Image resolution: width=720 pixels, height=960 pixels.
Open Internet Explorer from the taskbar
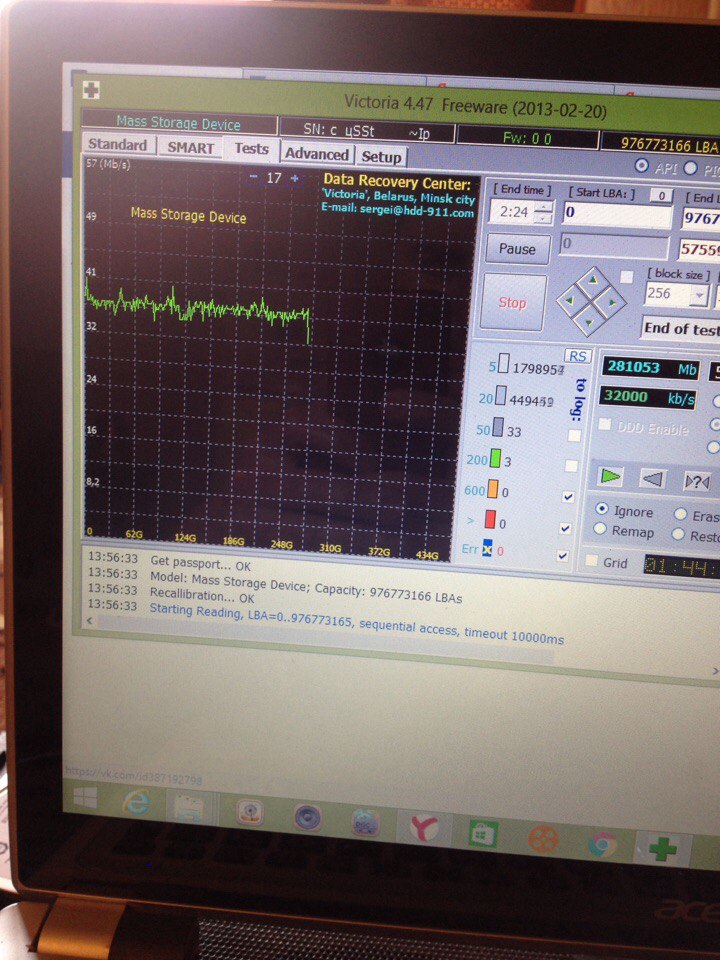click(136, 802)
